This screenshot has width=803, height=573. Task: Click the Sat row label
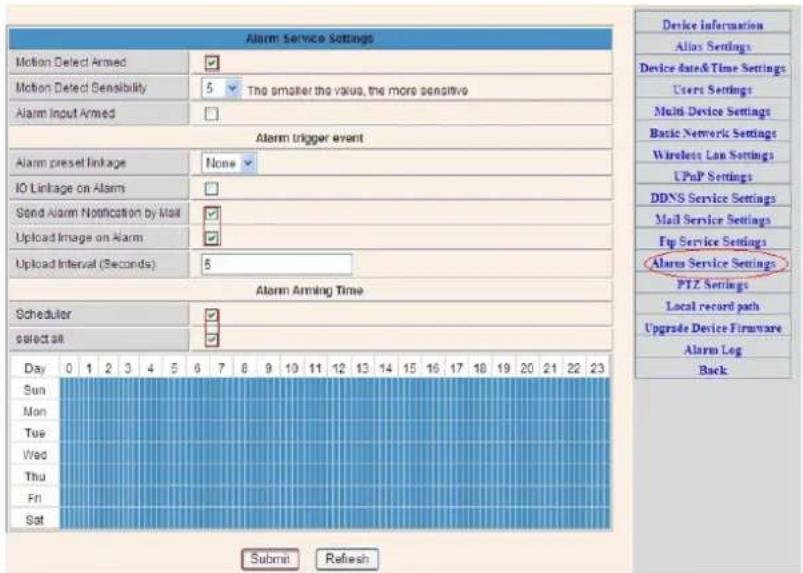click(35, 520)
